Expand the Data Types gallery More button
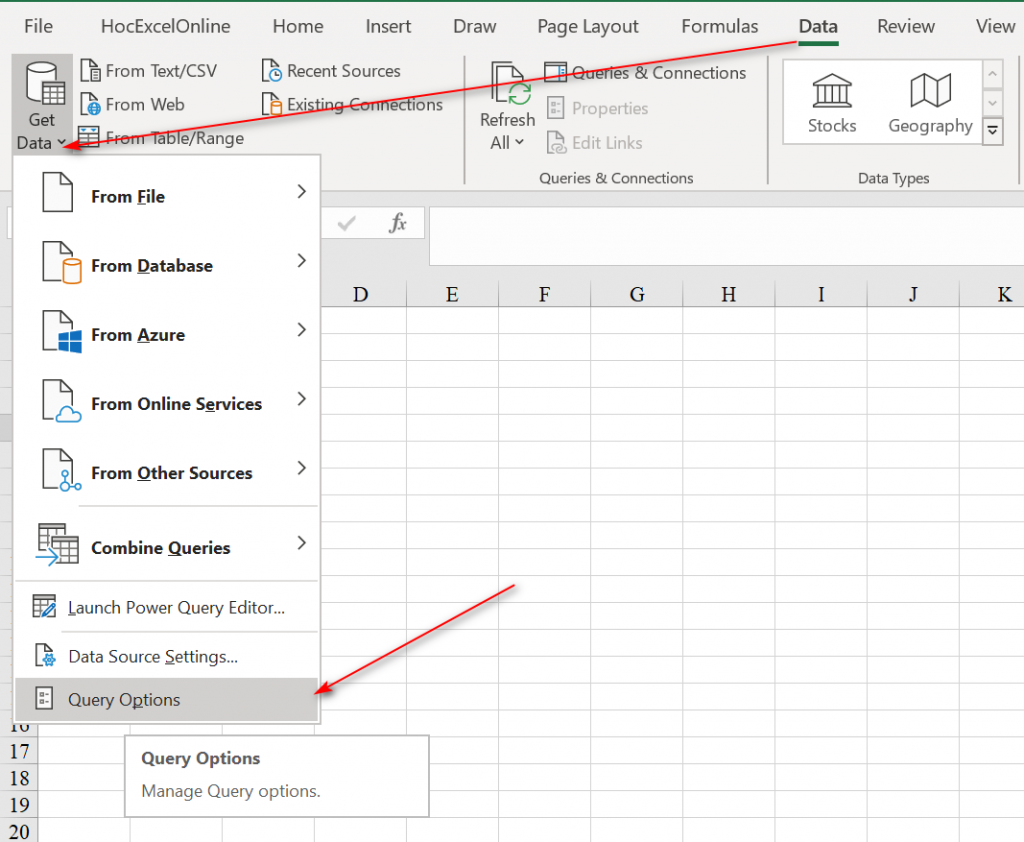Viewport: 1024px width, 842px height. click(x=992, y=131)
